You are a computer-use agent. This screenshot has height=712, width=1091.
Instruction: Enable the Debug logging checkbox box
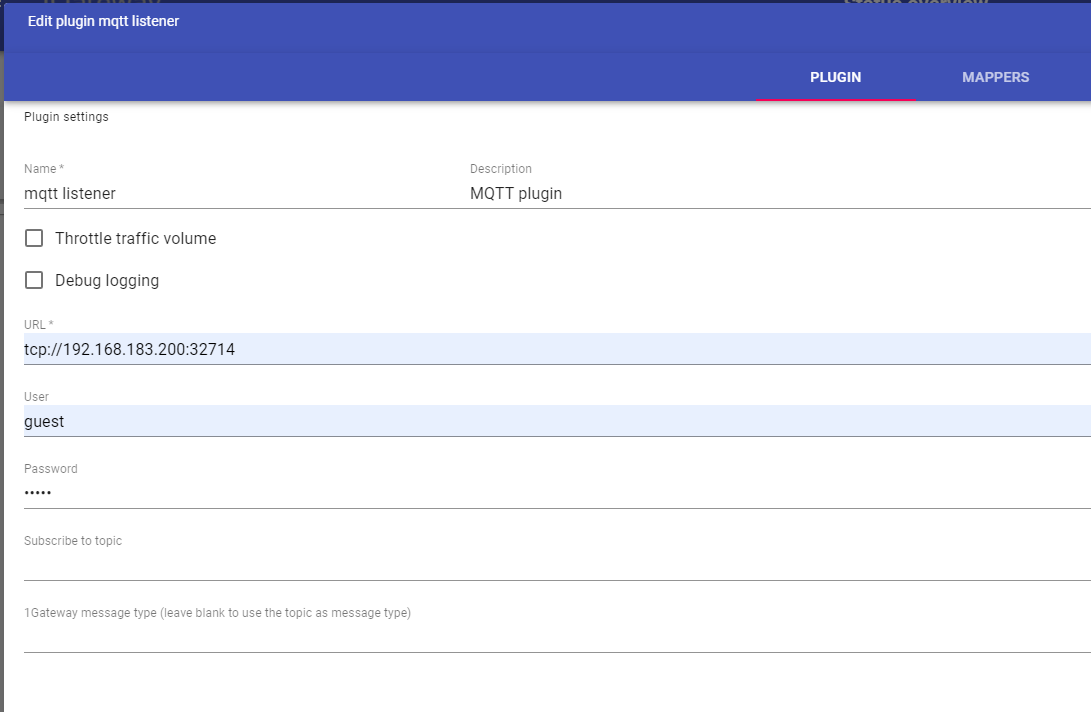(34, 280)
